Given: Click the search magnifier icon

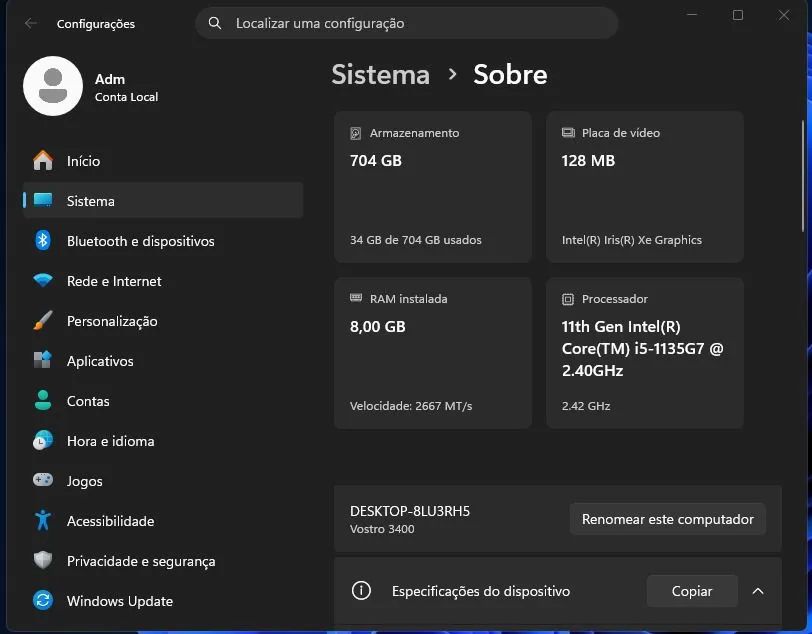Looking at the screenshot, I should [214, 23].
